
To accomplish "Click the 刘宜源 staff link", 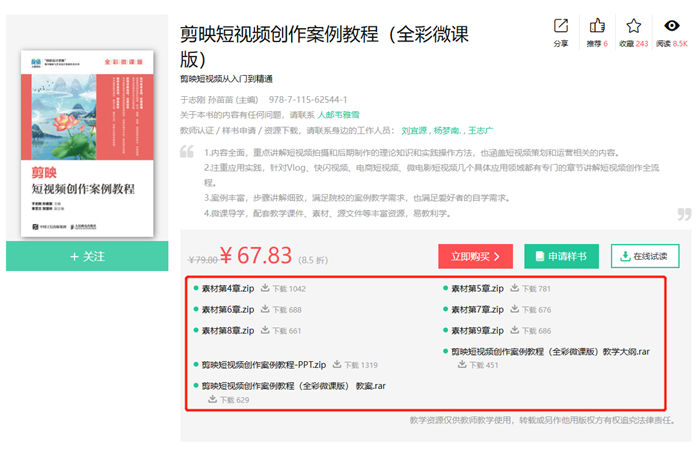I will pos(414,130).
